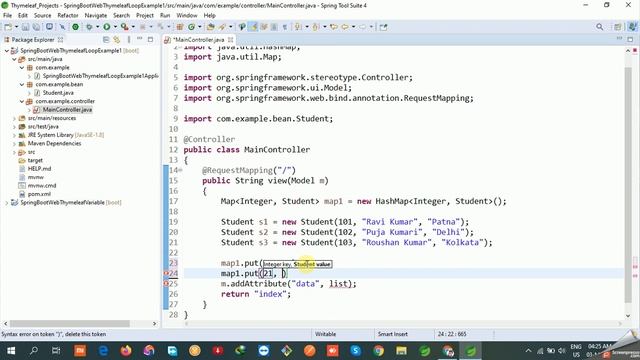Open dropdown beside New Java Class icon
The image size is (640, 360).
(x=200, y=27)
